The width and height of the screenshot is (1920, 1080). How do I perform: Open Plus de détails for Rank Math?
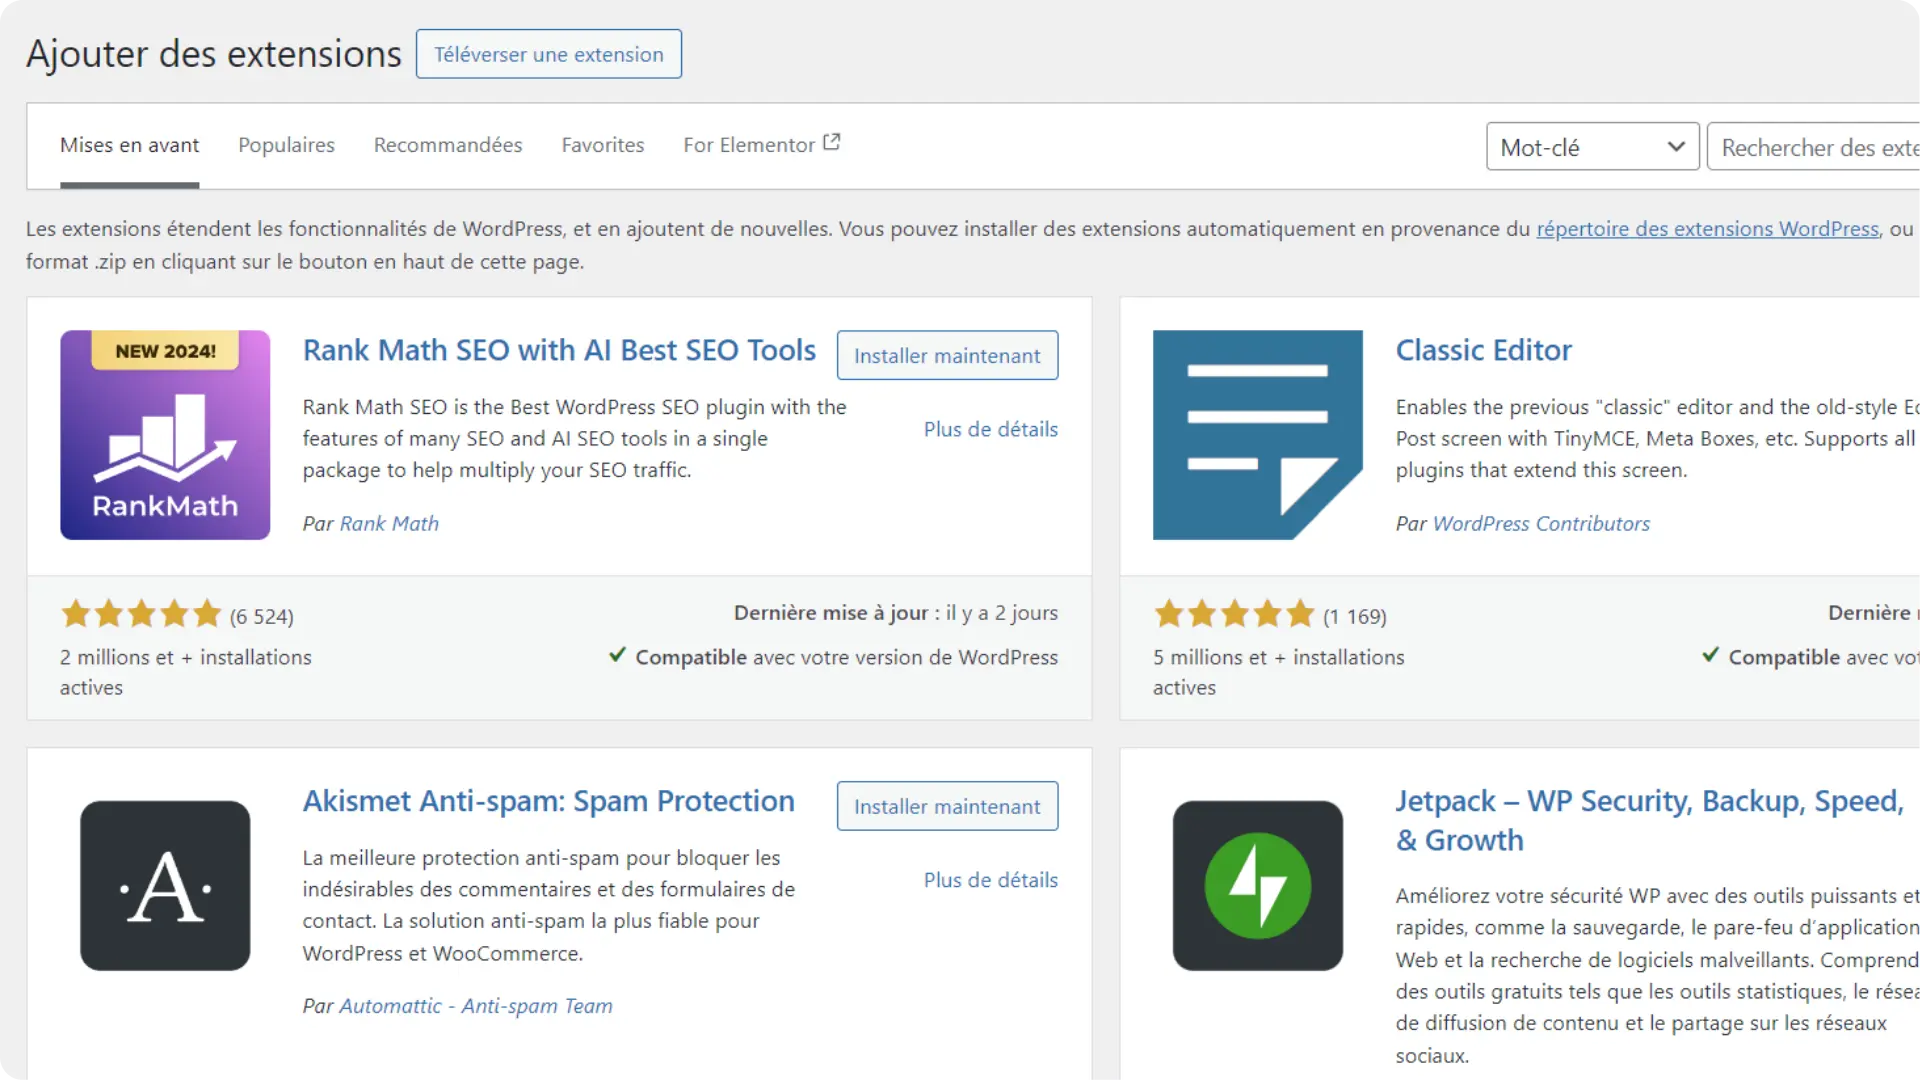(x=991, y=429)
